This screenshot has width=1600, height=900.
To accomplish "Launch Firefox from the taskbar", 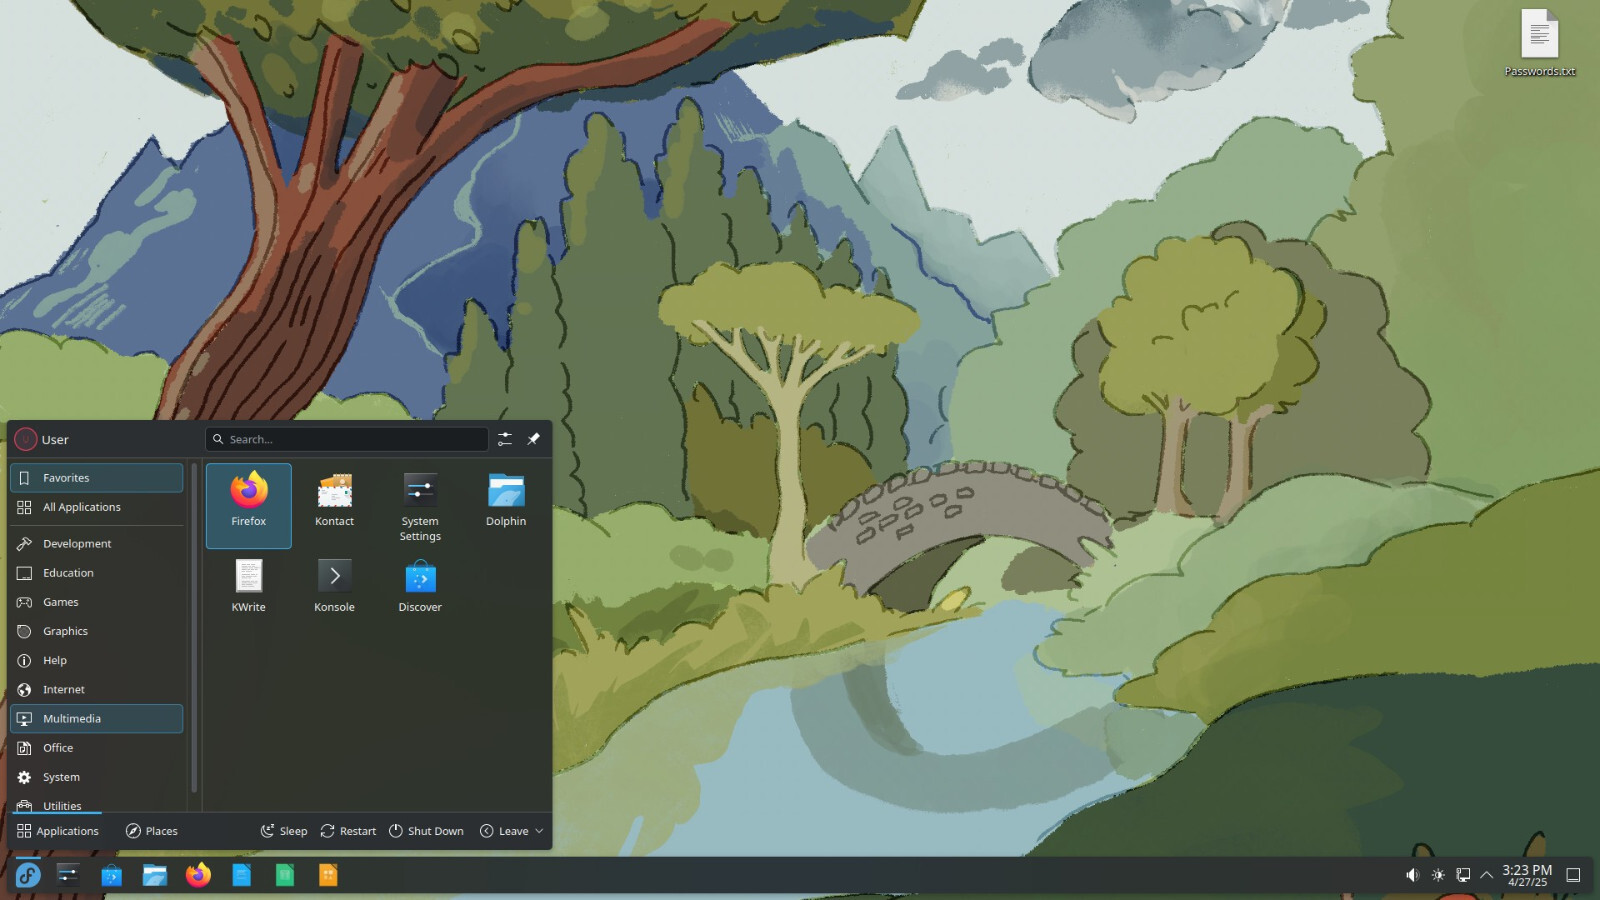I will (198, 875).
